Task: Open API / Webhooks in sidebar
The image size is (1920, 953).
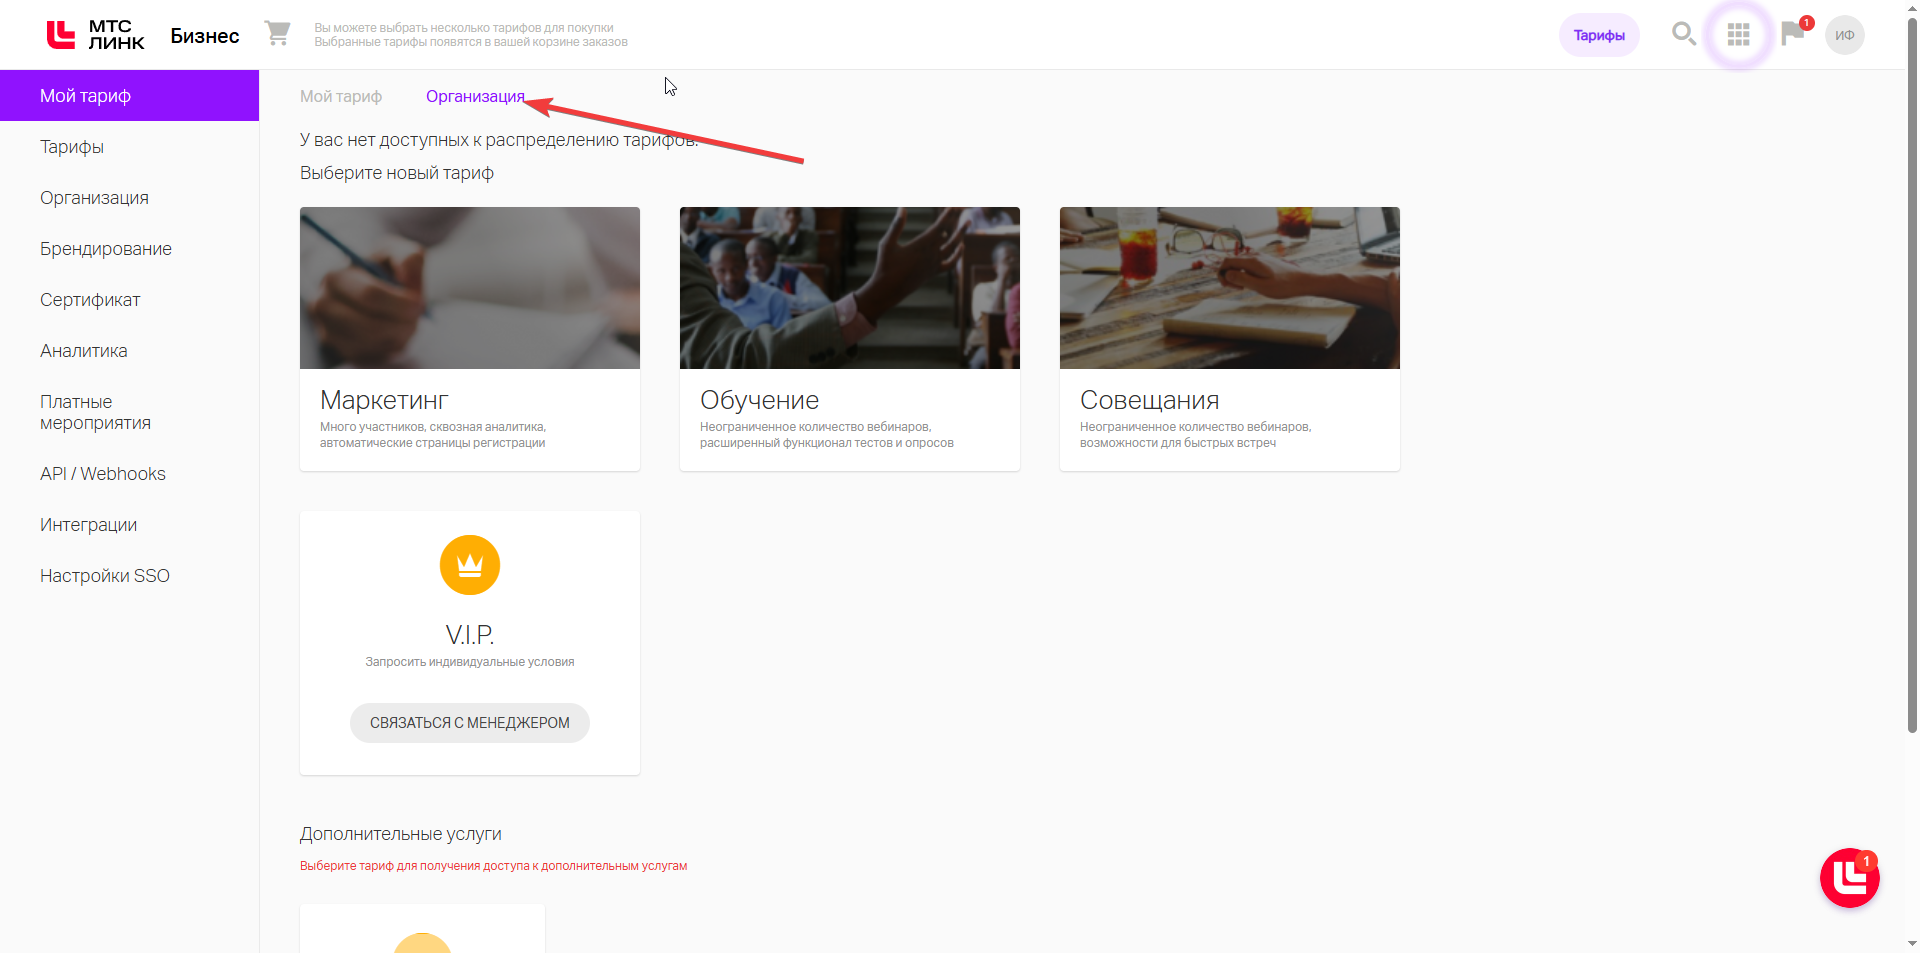Action: click(130, 474)
